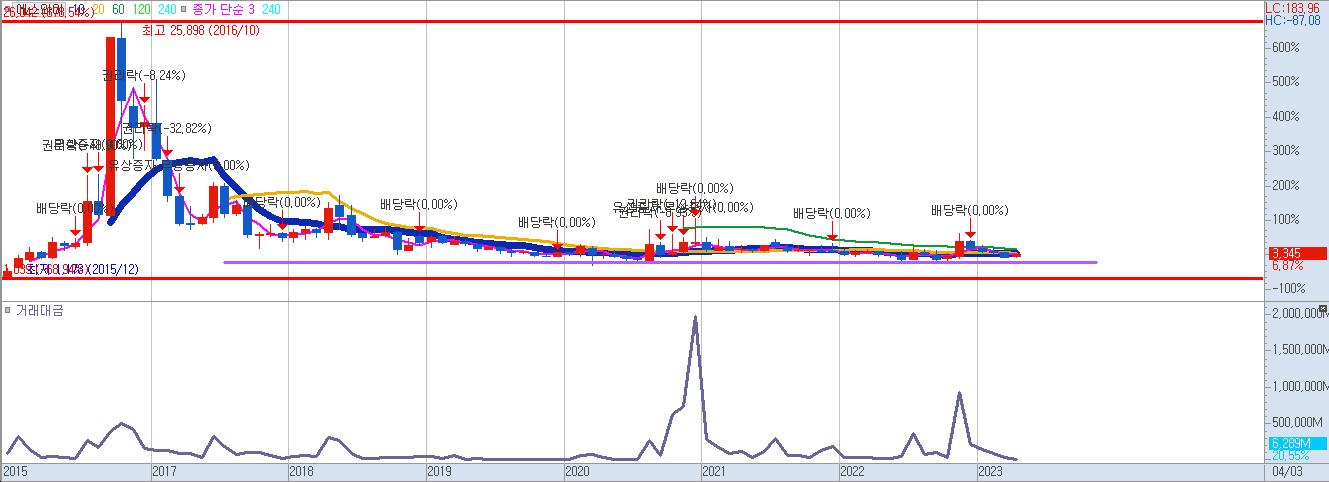Click the 권리락(-8,24%) event label

pos(143,75)
